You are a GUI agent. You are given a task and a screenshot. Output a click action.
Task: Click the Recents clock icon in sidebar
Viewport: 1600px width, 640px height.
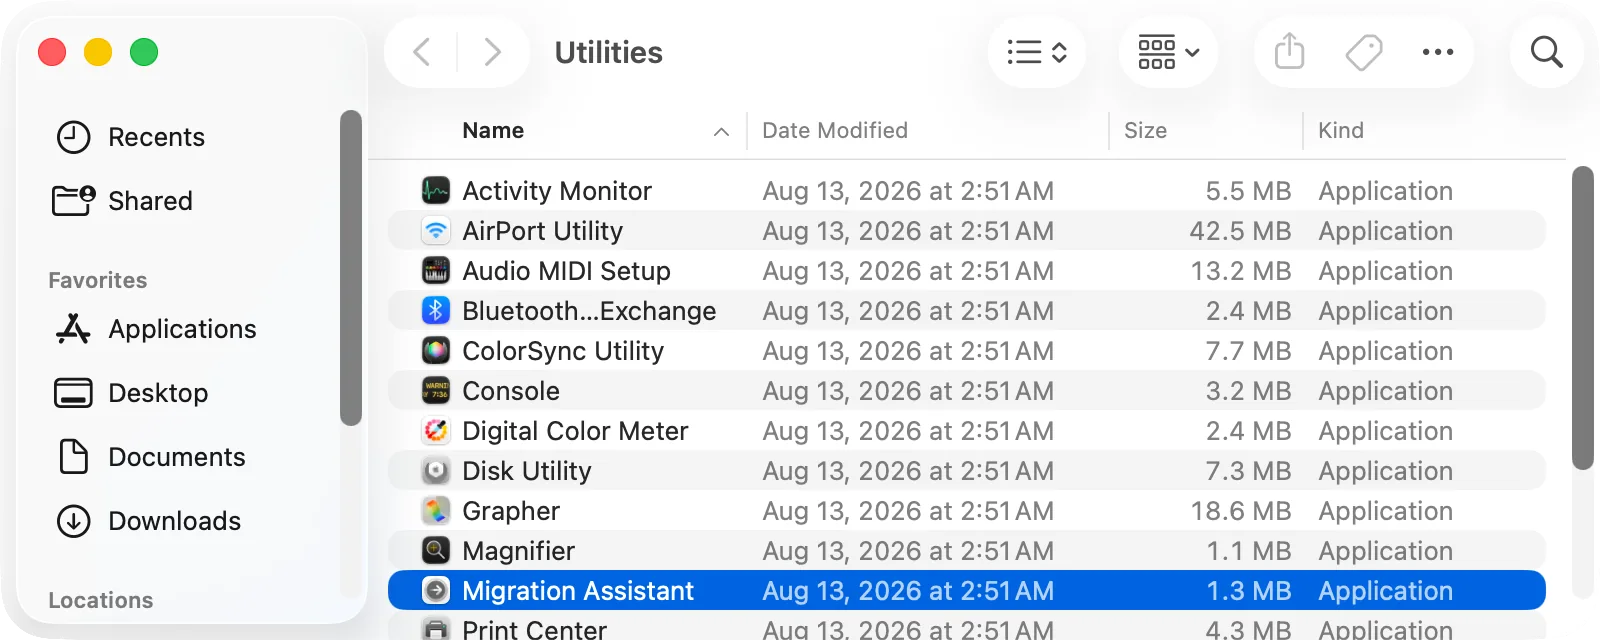[73, 137]
